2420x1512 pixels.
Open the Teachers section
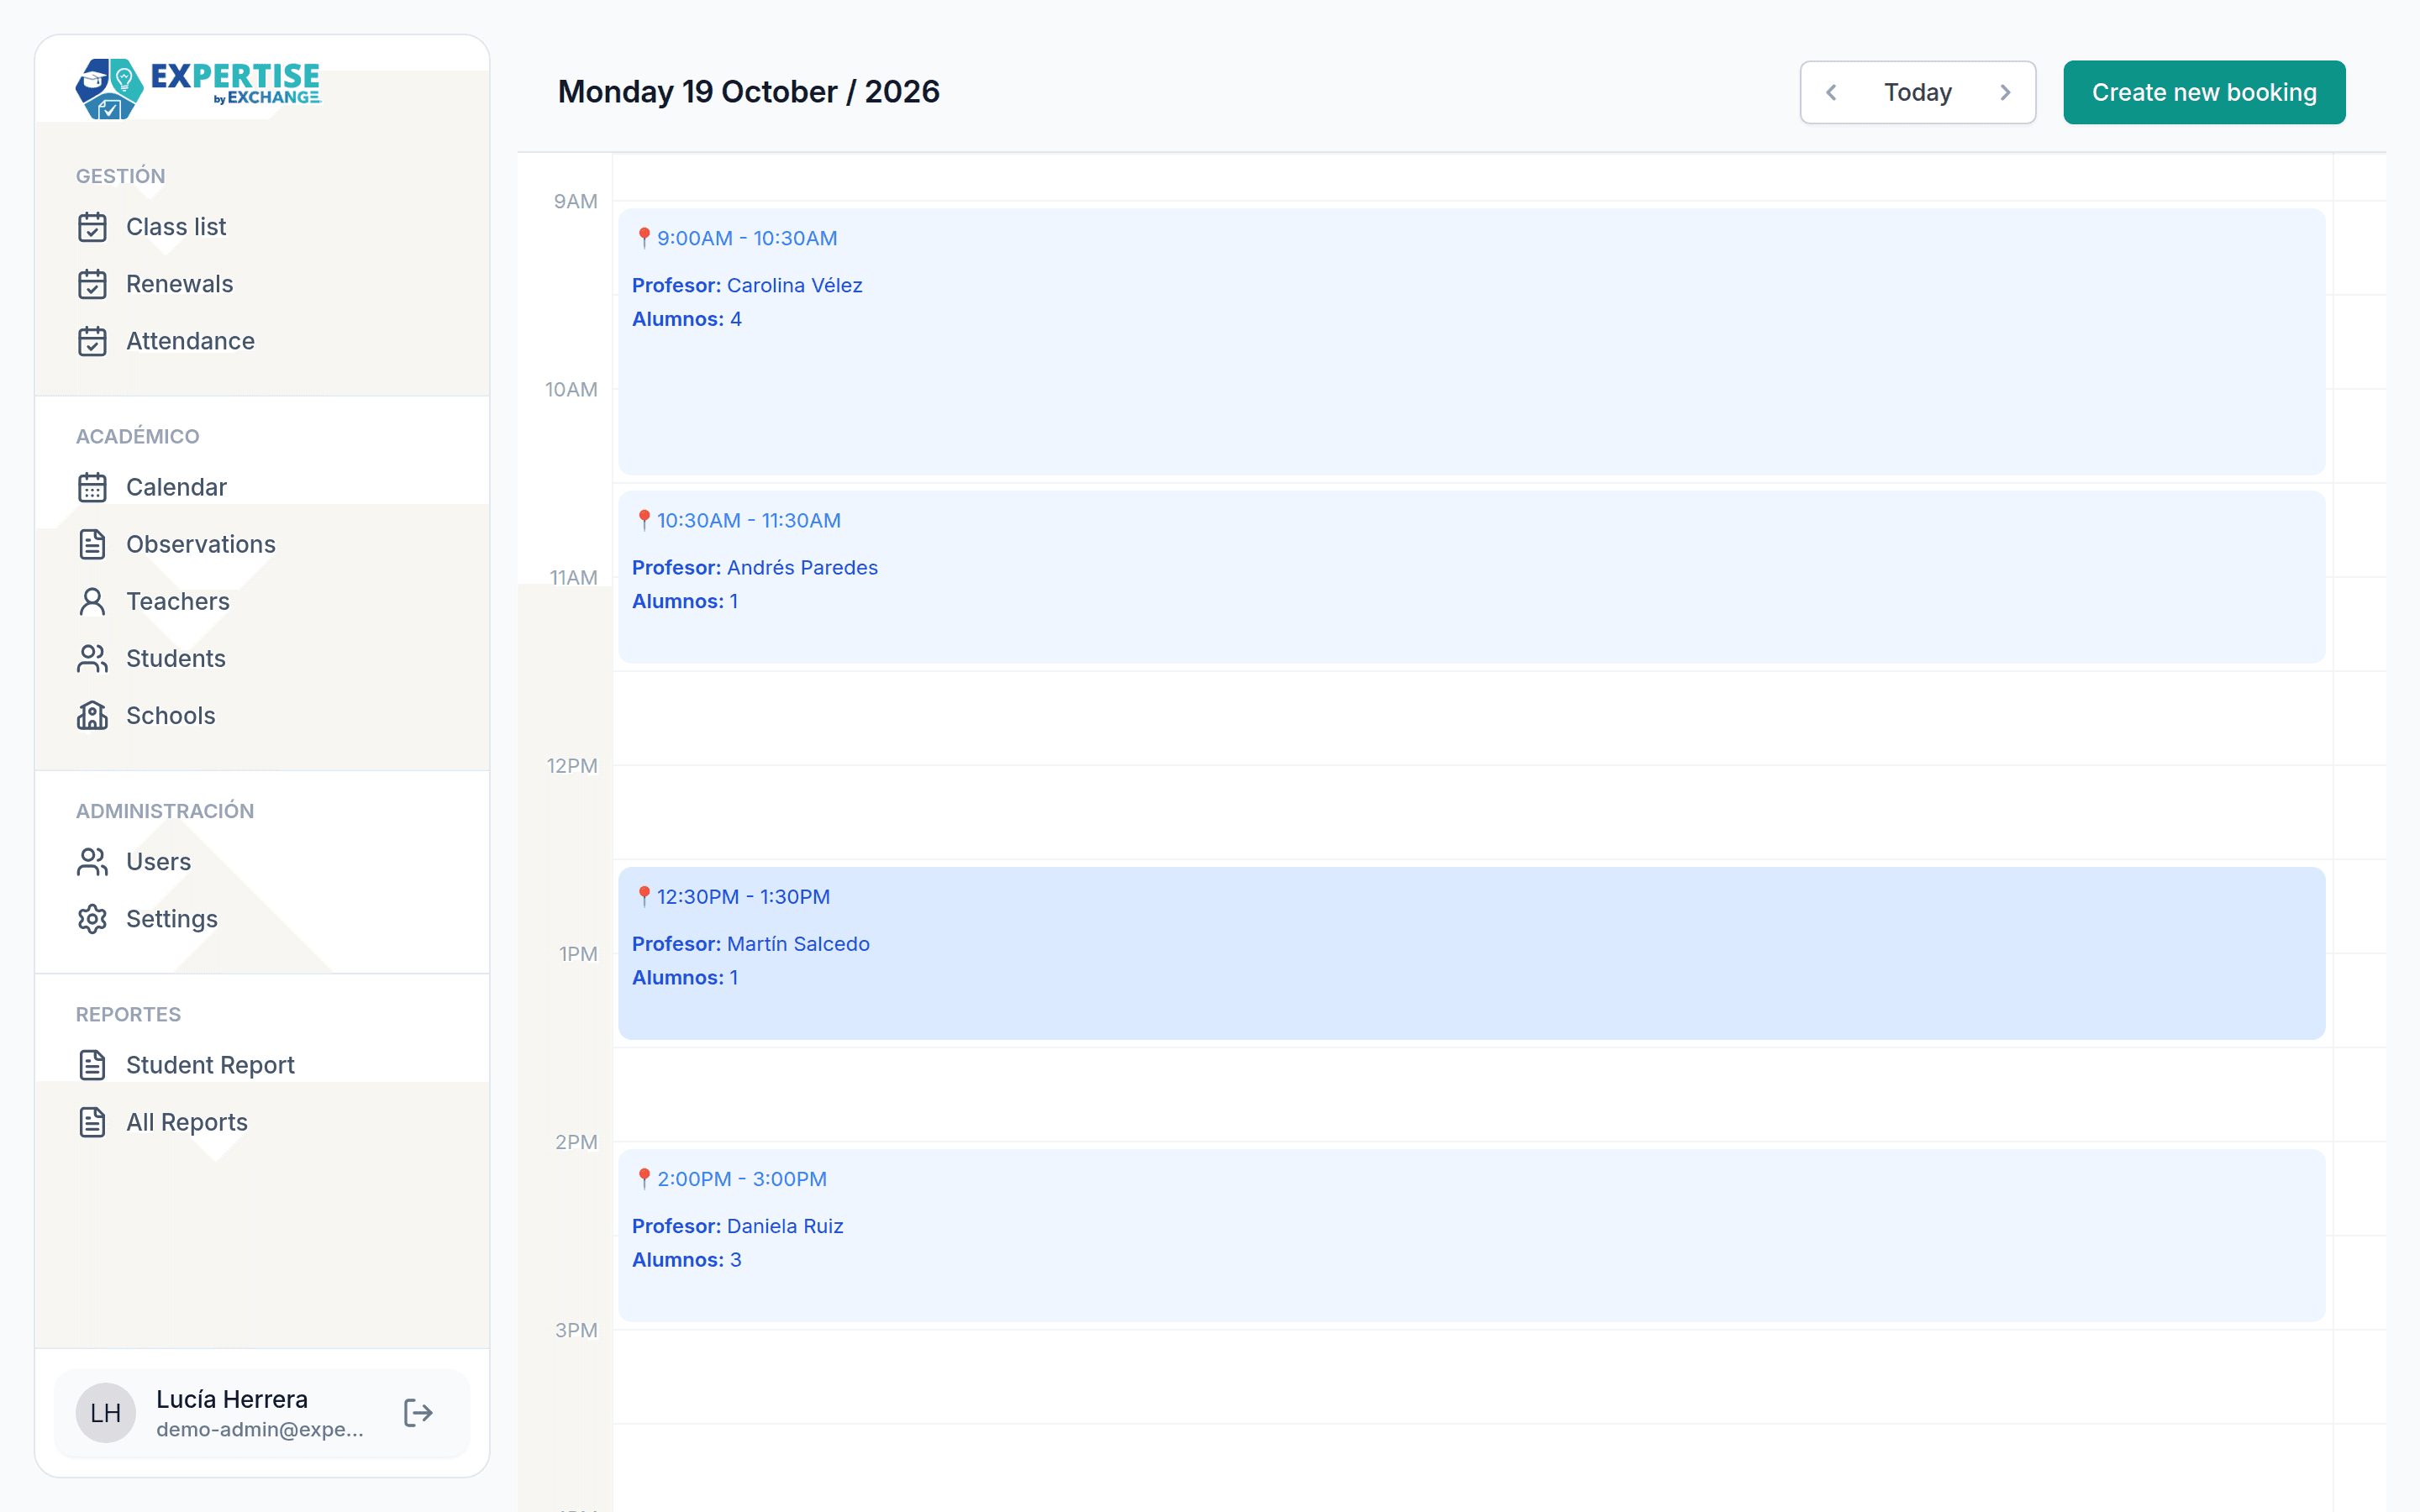178,601
